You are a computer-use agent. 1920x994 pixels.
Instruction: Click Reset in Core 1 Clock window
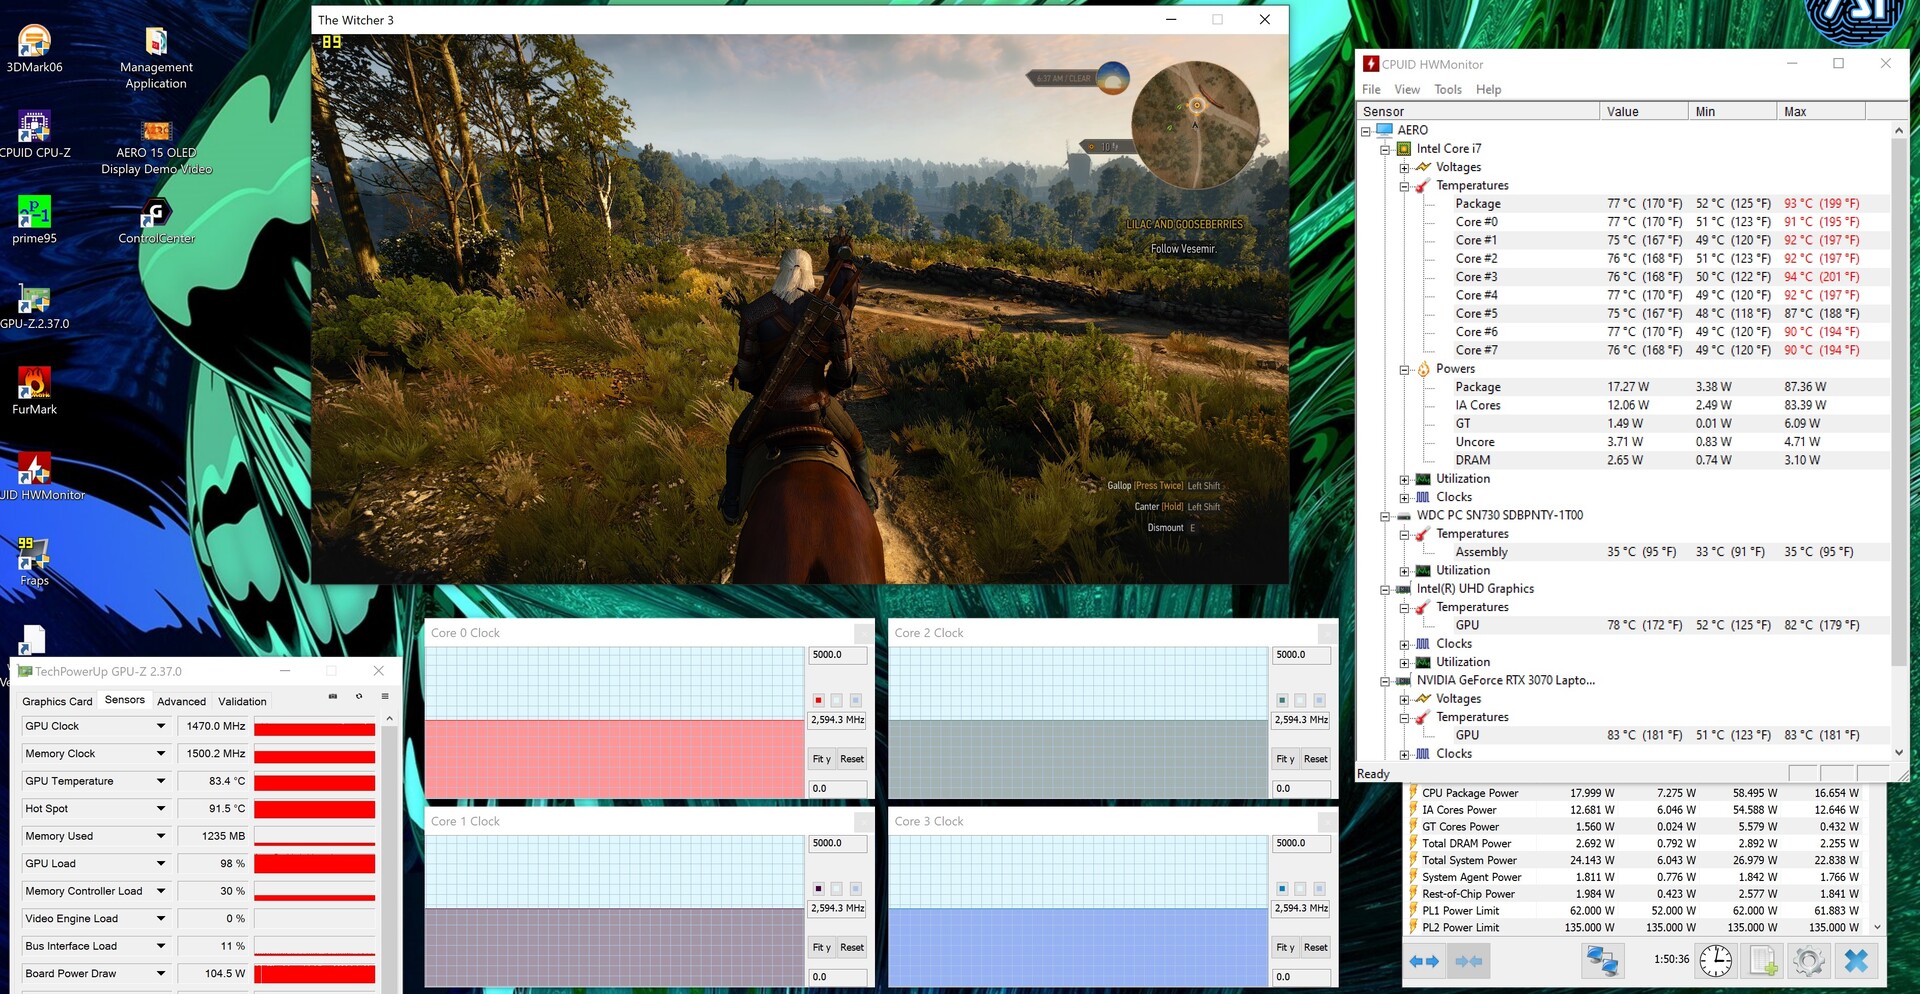[852, 947]
